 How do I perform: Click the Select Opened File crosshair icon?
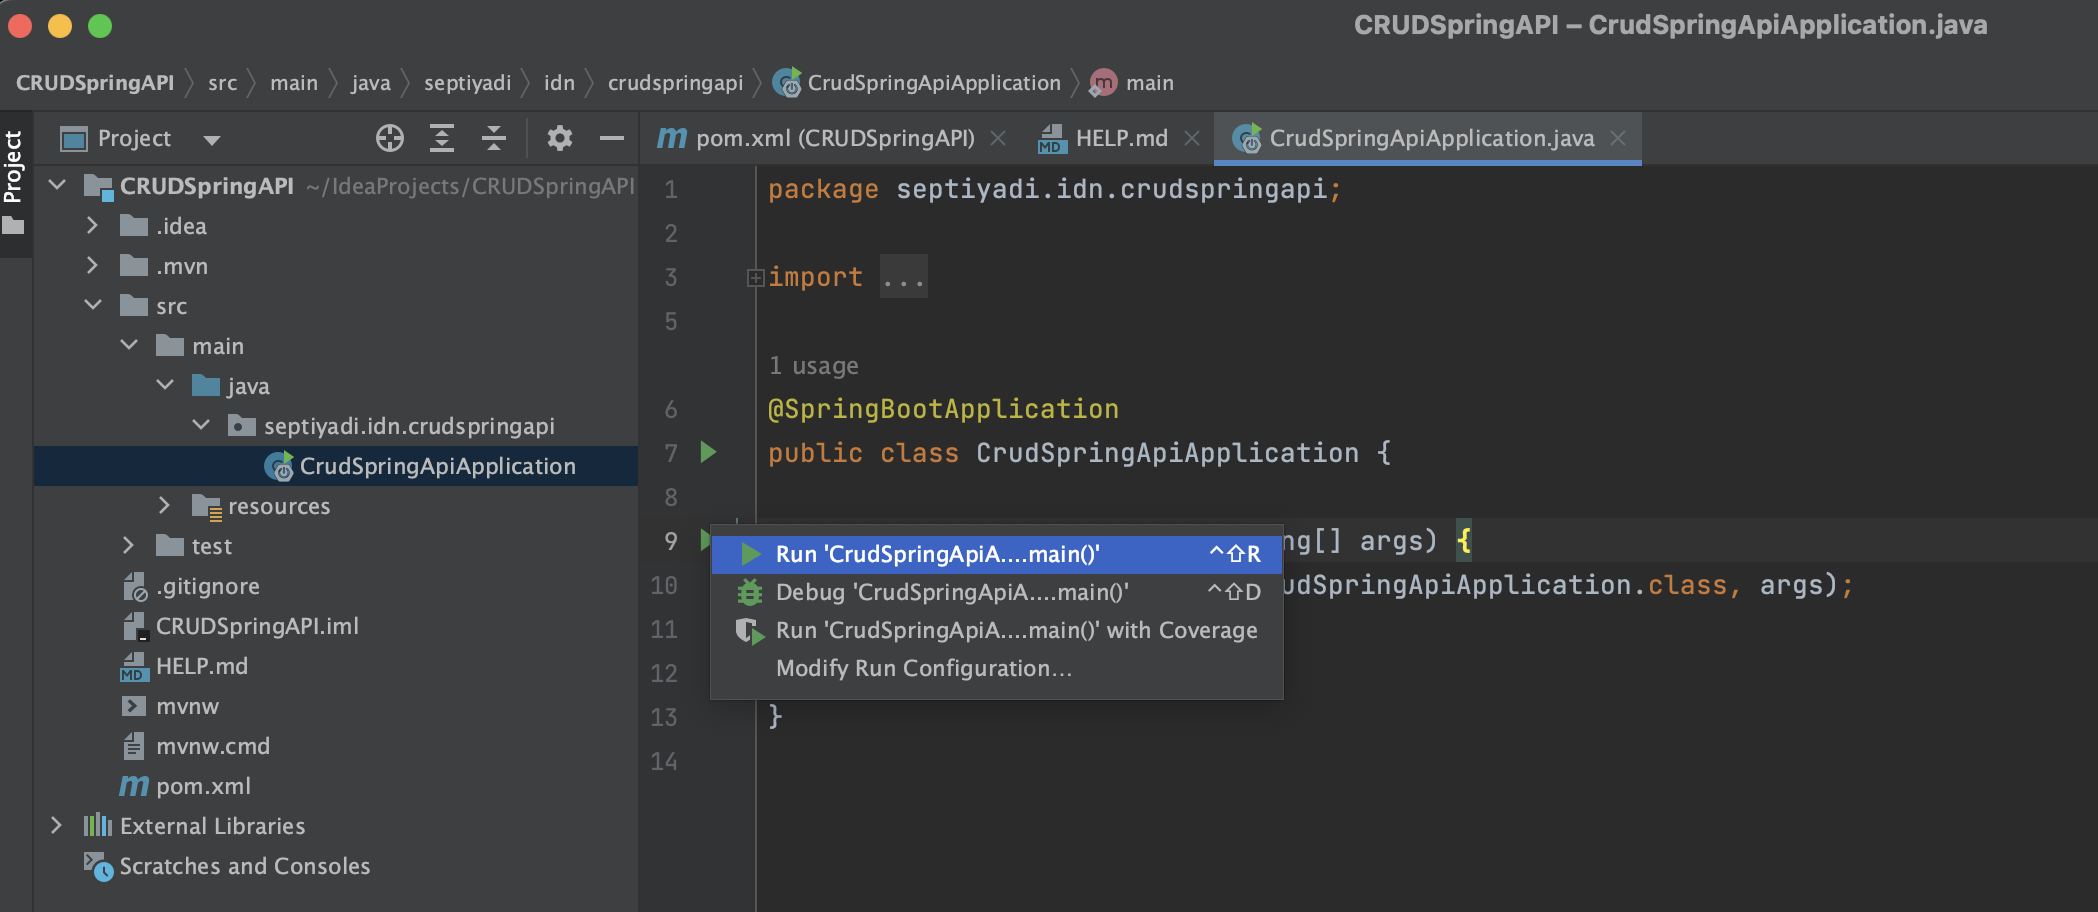(390, 138)
